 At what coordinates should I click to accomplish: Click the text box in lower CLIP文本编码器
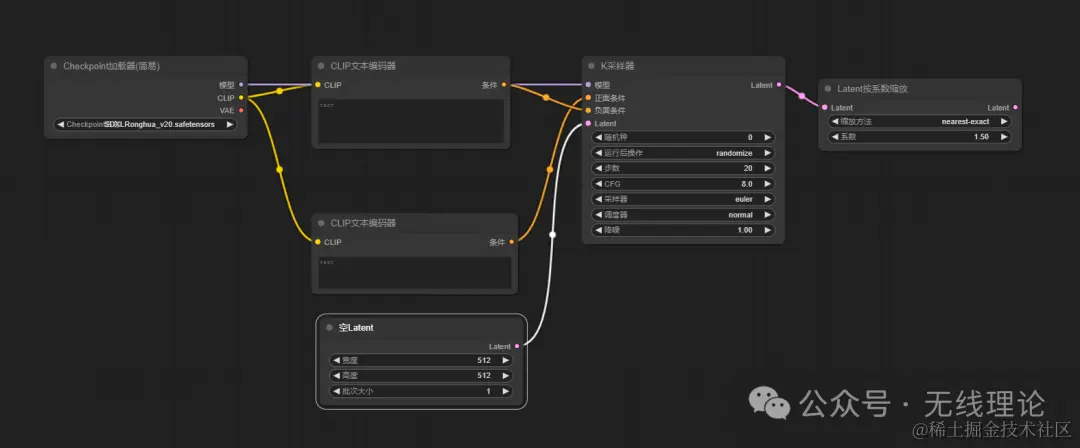tap(415, 272)
